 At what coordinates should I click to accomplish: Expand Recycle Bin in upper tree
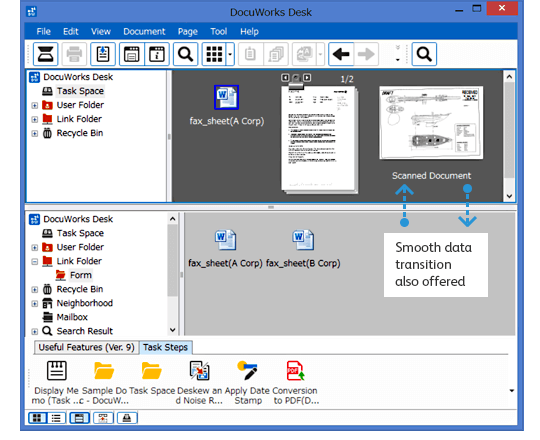coord(34,134)
